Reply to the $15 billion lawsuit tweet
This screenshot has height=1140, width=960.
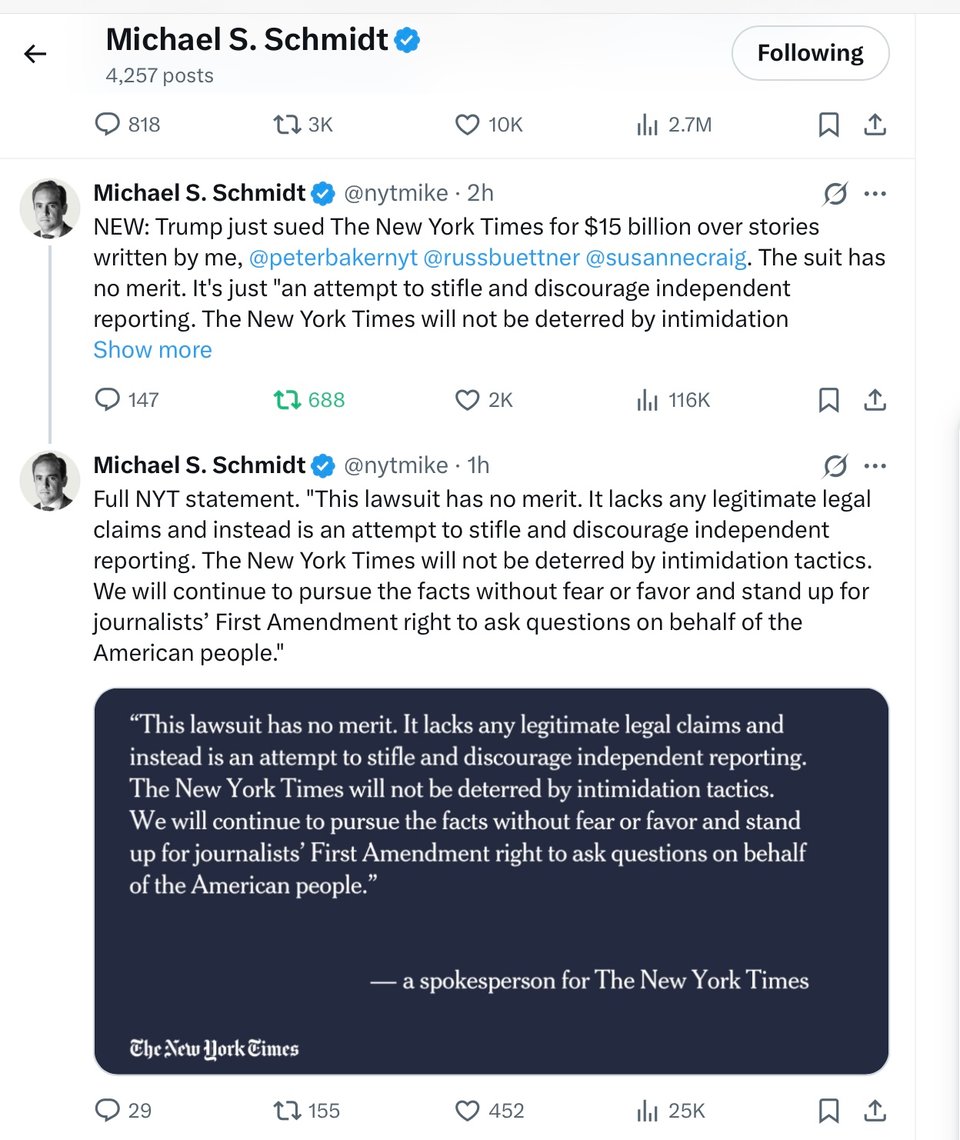[107, 399]
